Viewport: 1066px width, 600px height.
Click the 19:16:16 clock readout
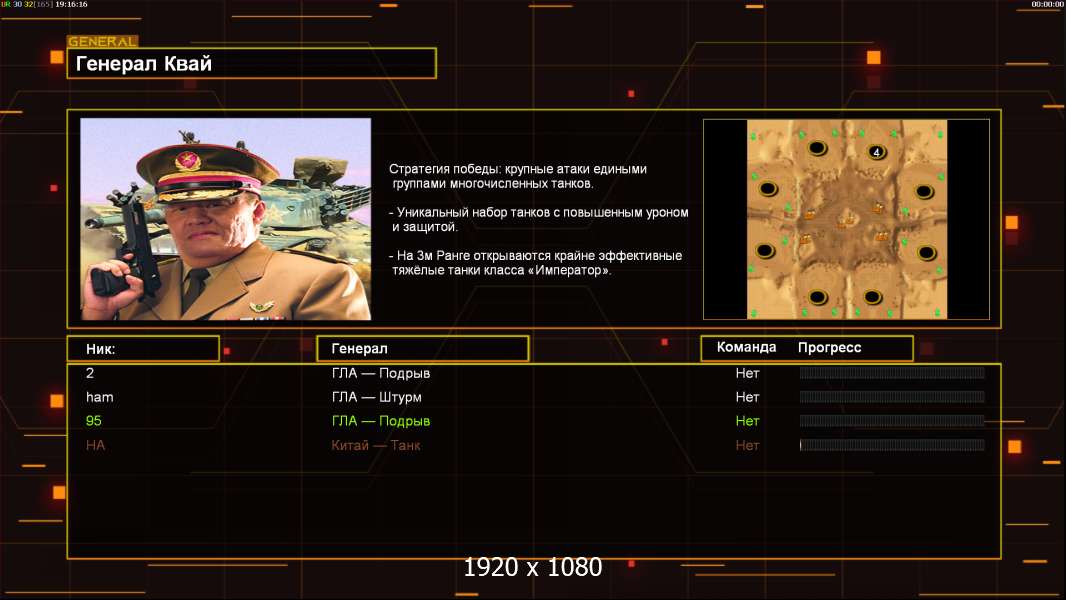(71, 4)
